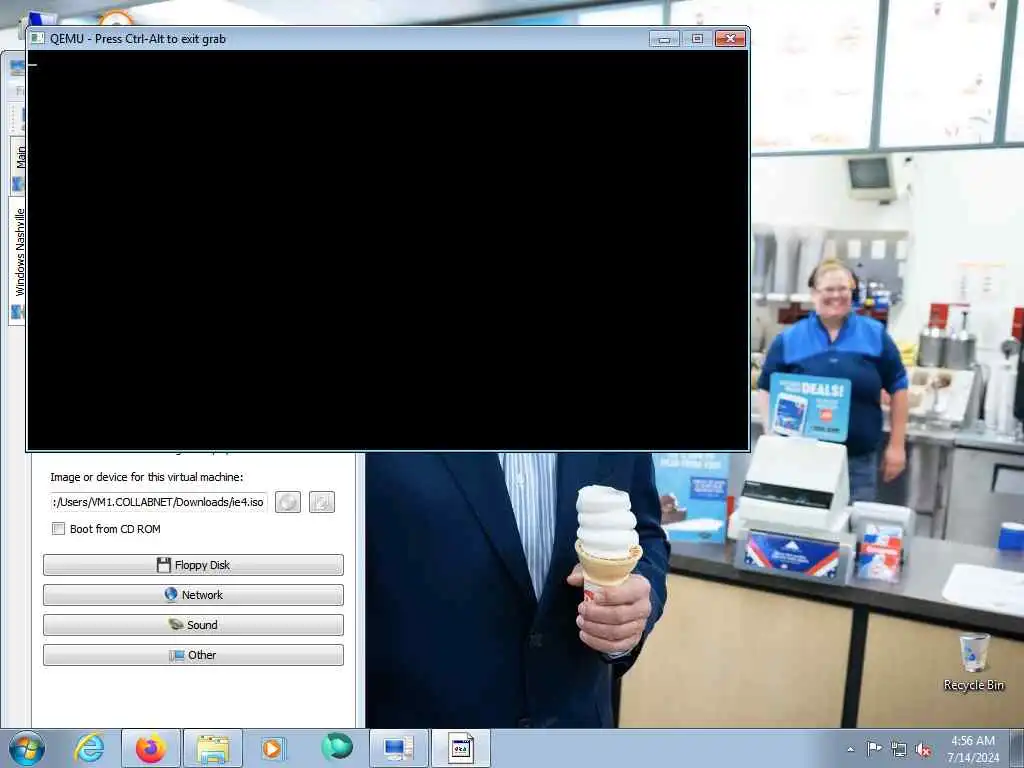Image resolution: width=1024 pixels, height=768 pixels.
Task: Open Windows Media Player from taskbar
Action: 274,748
